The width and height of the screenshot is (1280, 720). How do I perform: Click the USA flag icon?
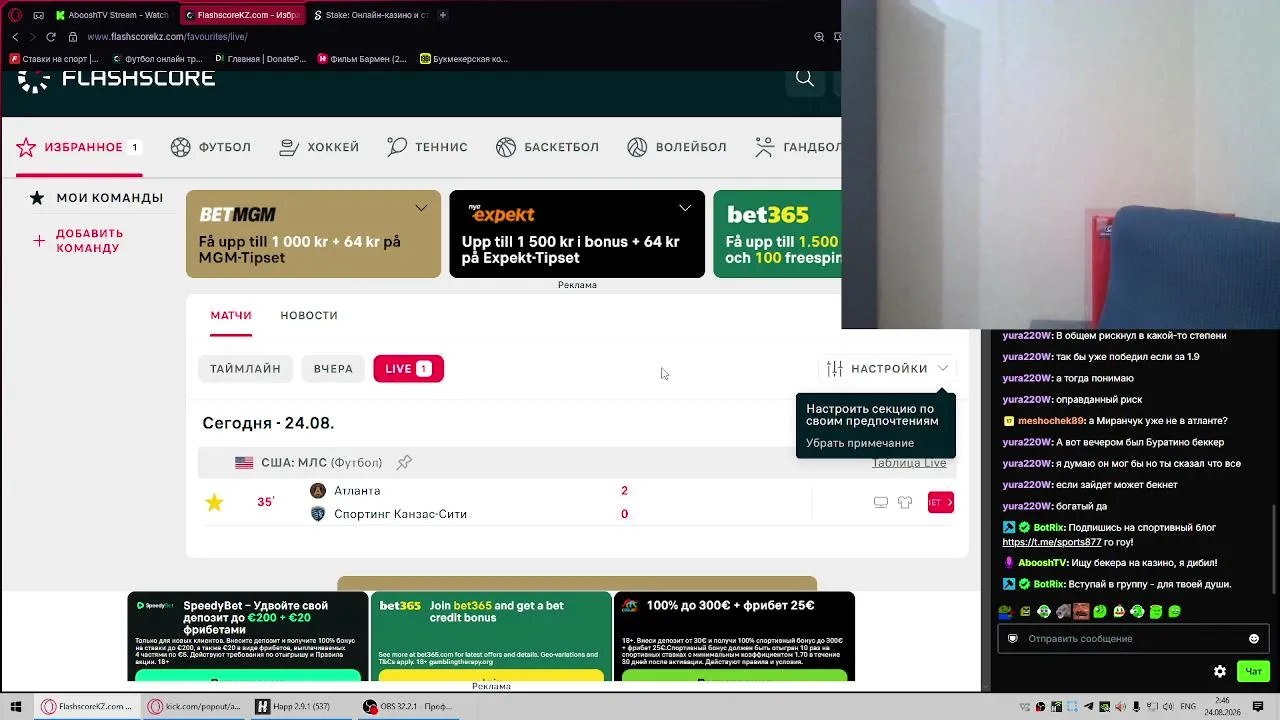tap(244, 463)
